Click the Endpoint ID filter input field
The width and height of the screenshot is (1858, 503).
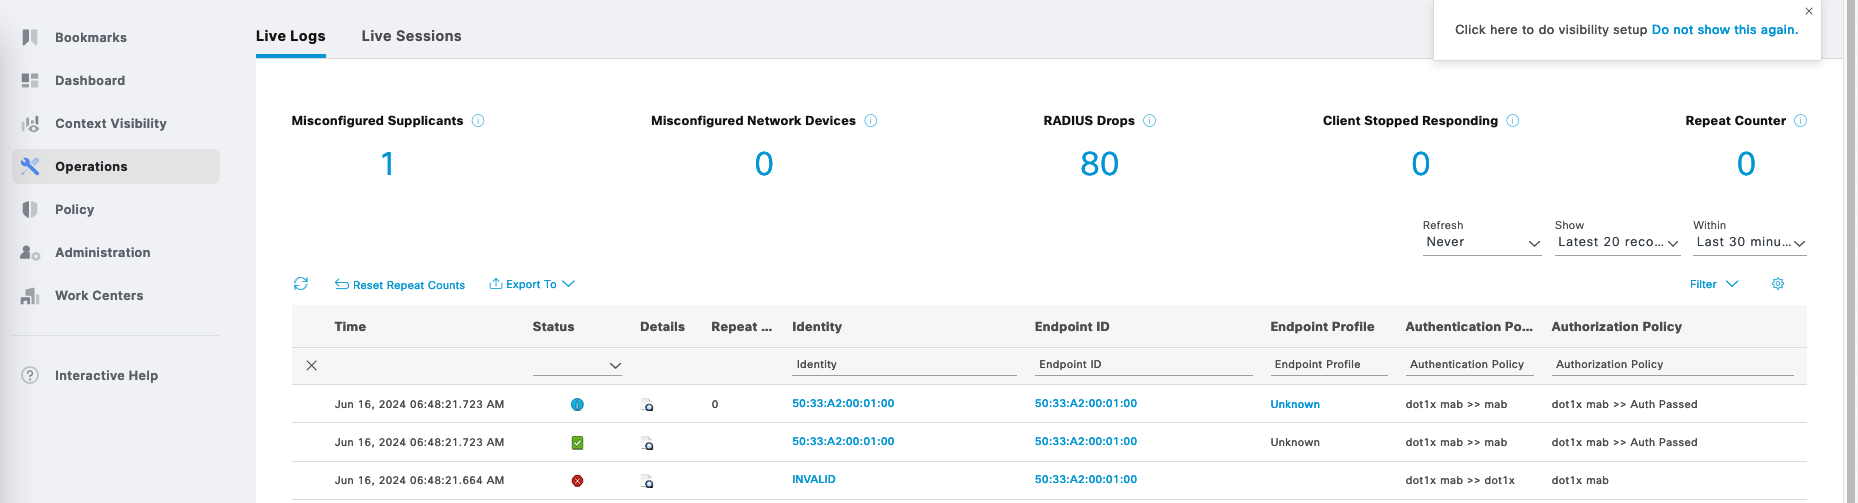pyautogui.click(x=1143, y=365)
